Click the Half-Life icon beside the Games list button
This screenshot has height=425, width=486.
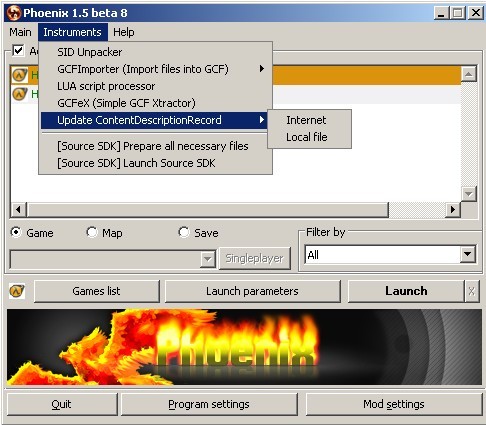click(x=17, y=291)
